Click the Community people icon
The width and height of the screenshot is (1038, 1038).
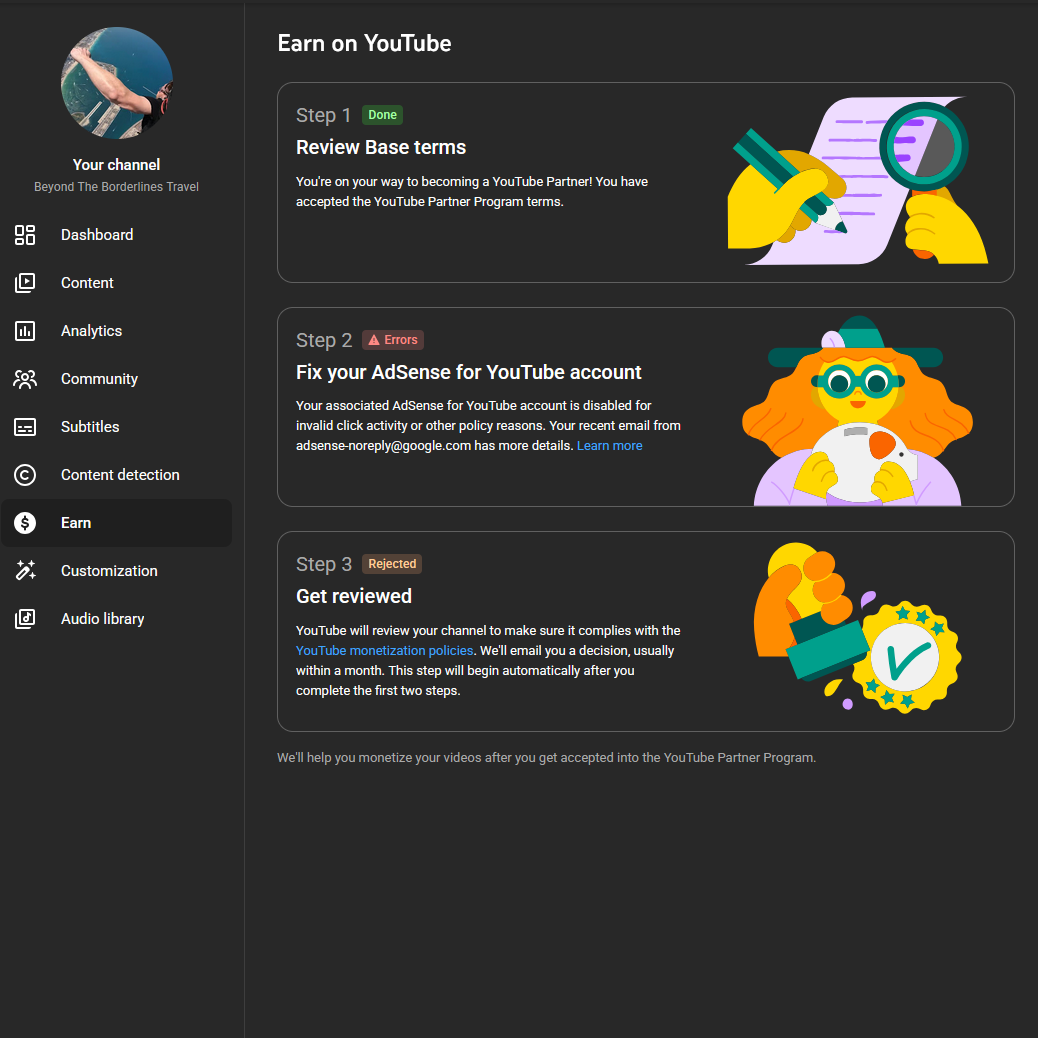(x=25, y=379)
